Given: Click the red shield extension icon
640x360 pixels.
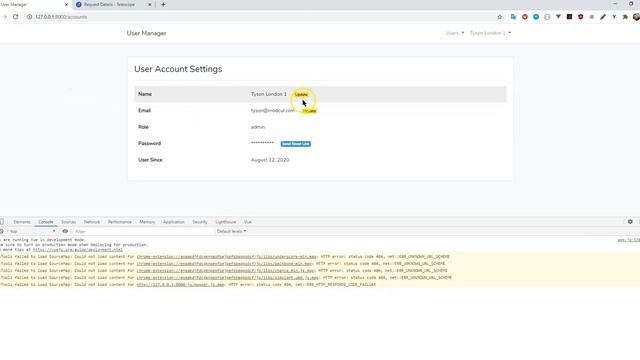Looking at the screenshot, I should tap(580, 17).
